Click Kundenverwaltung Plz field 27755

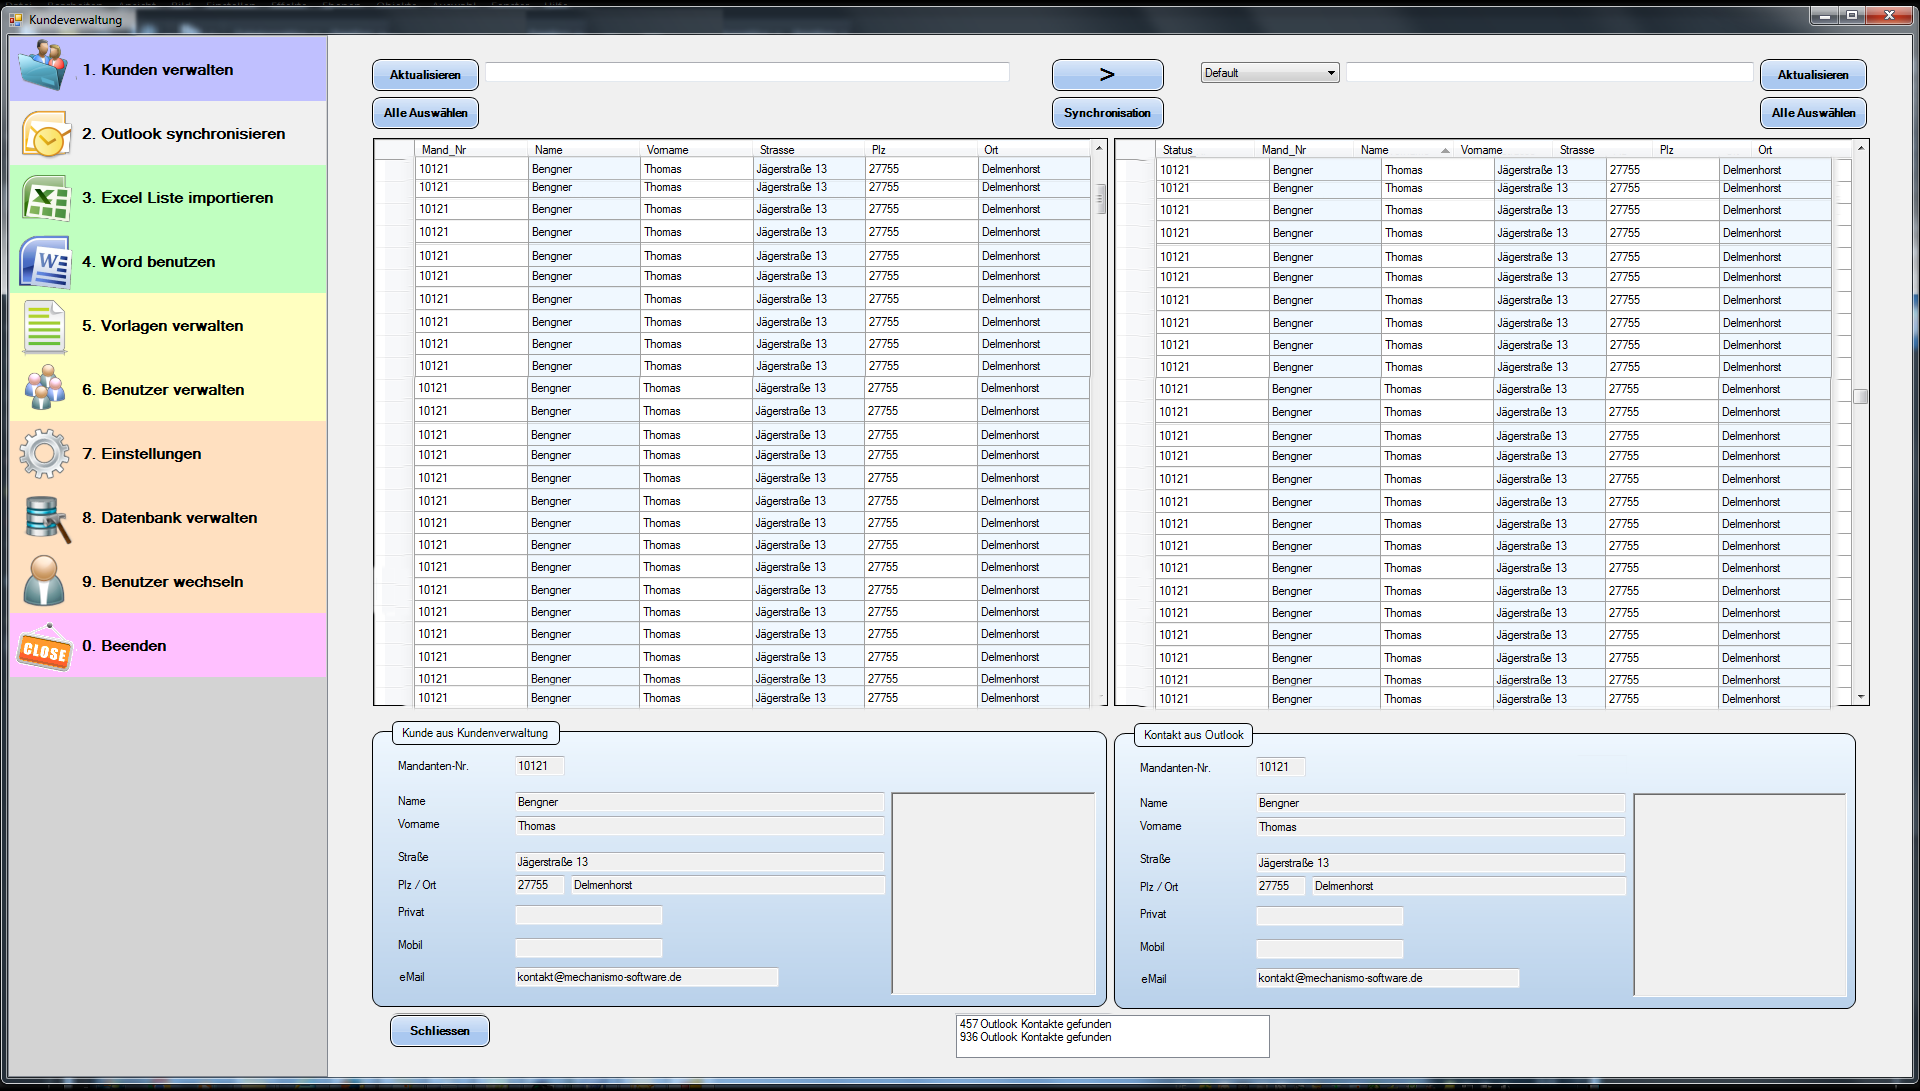(x=539, y=885)
